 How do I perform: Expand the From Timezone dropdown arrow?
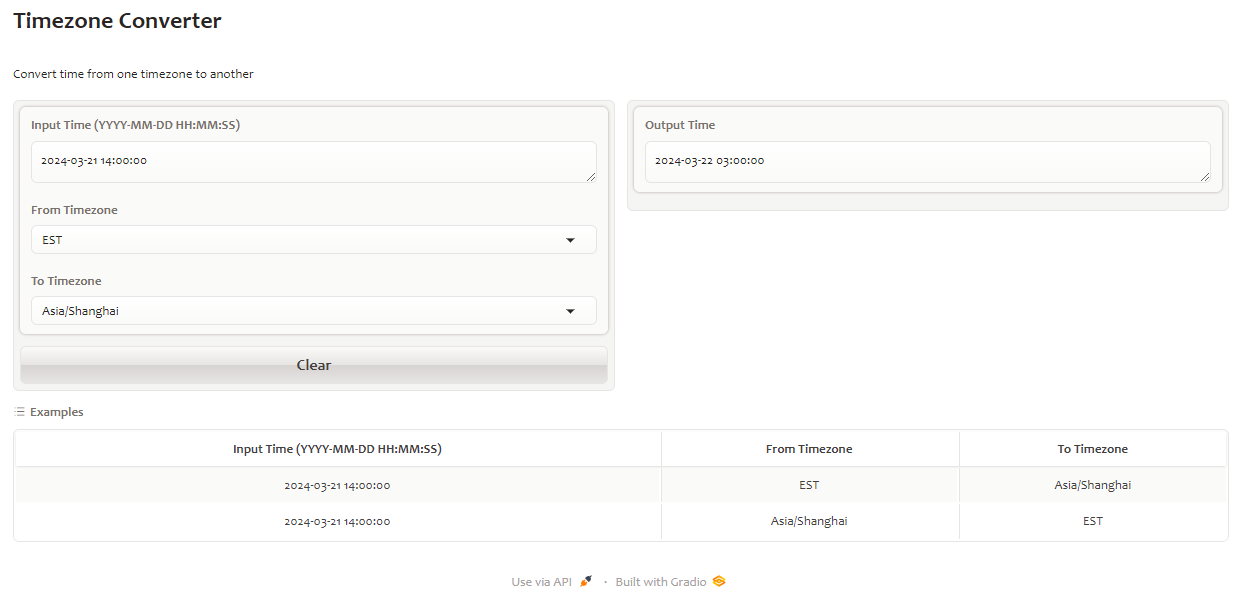tap(570, 240)
